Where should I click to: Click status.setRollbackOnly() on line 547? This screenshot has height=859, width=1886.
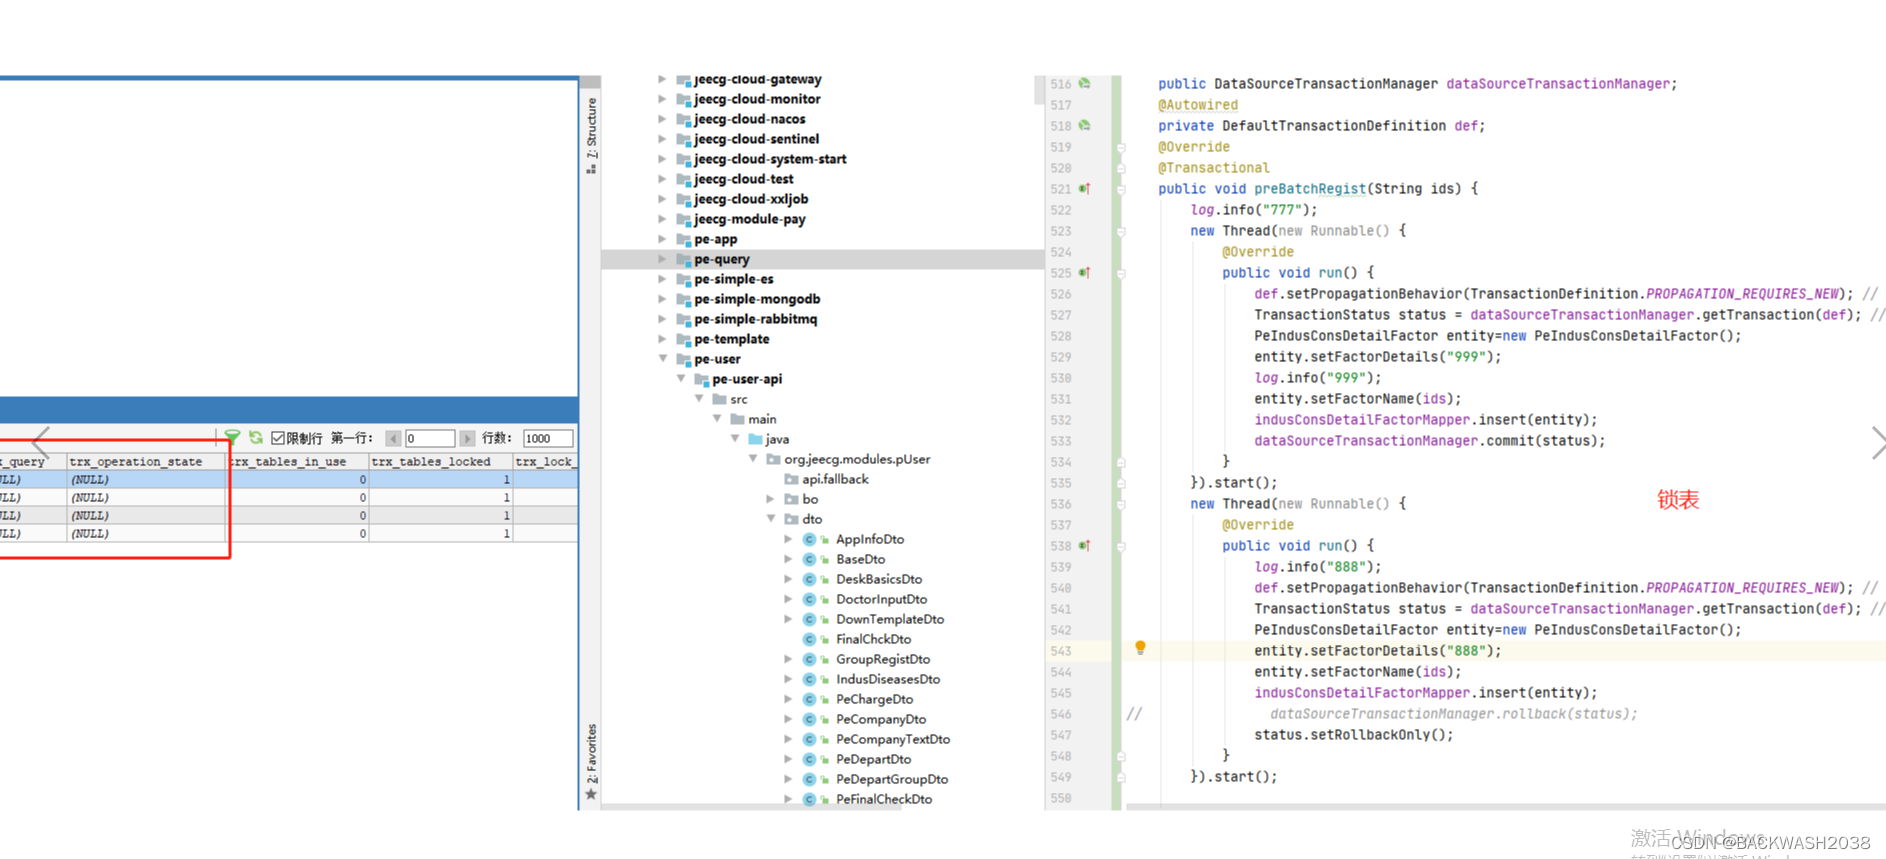coord(1354,735)
